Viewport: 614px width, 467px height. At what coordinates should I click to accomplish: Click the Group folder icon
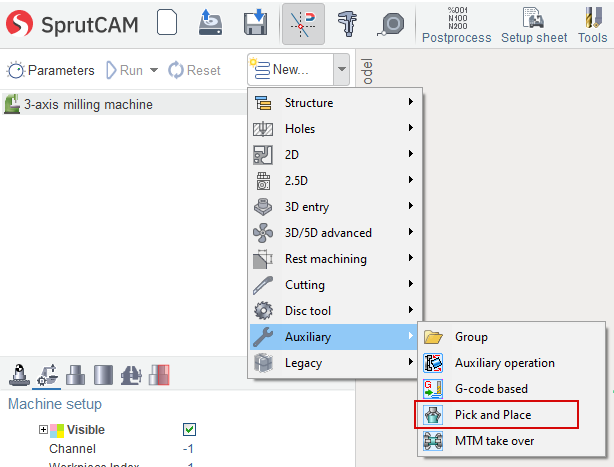[x=433, y=337]
